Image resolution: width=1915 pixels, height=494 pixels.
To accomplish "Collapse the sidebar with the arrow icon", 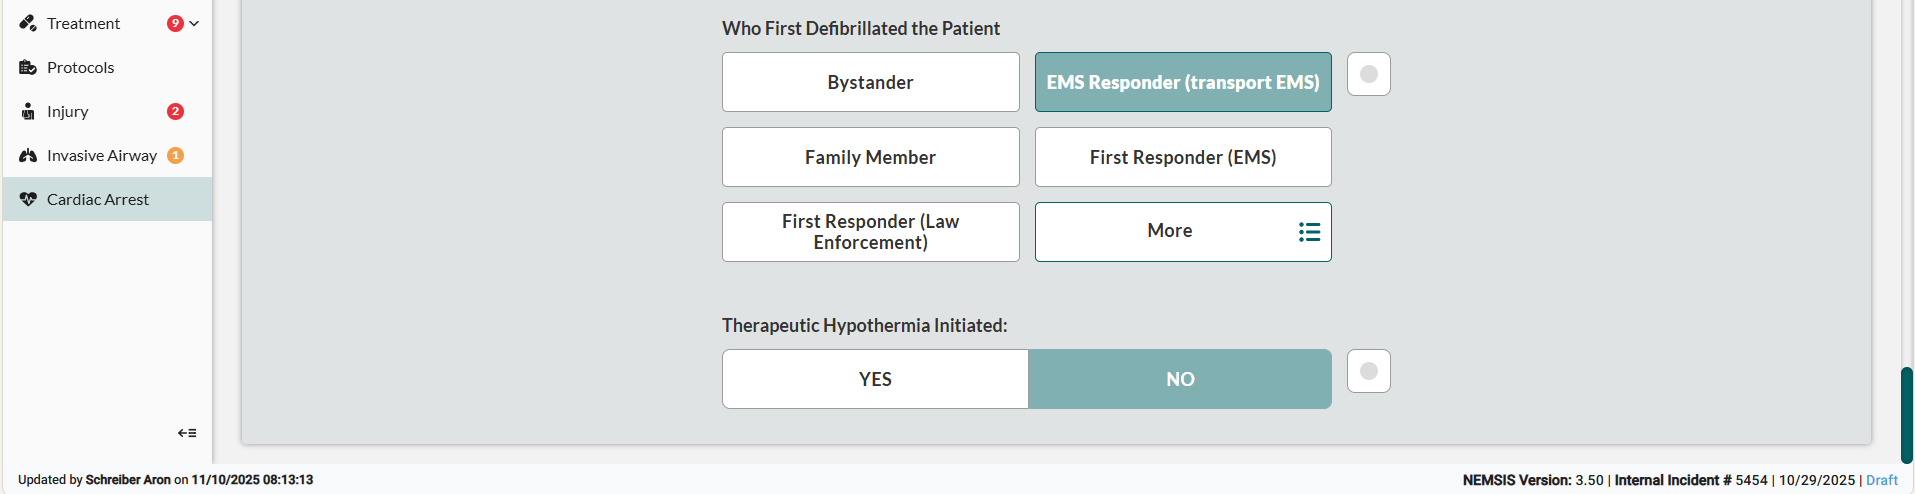I will click(187, 433).
